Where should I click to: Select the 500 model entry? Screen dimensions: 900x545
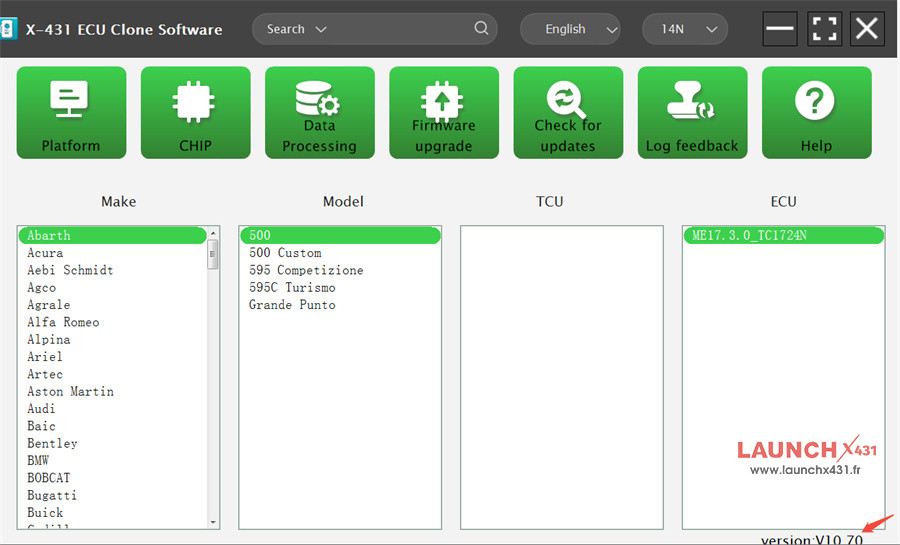pyautogui.click(x=340, y=235)
